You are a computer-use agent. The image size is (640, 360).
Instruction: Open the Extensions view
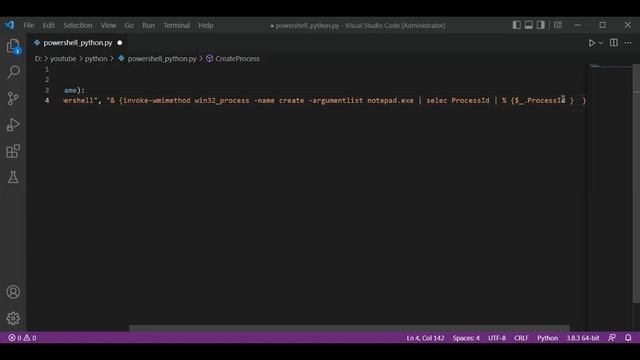tap(13, 151)
